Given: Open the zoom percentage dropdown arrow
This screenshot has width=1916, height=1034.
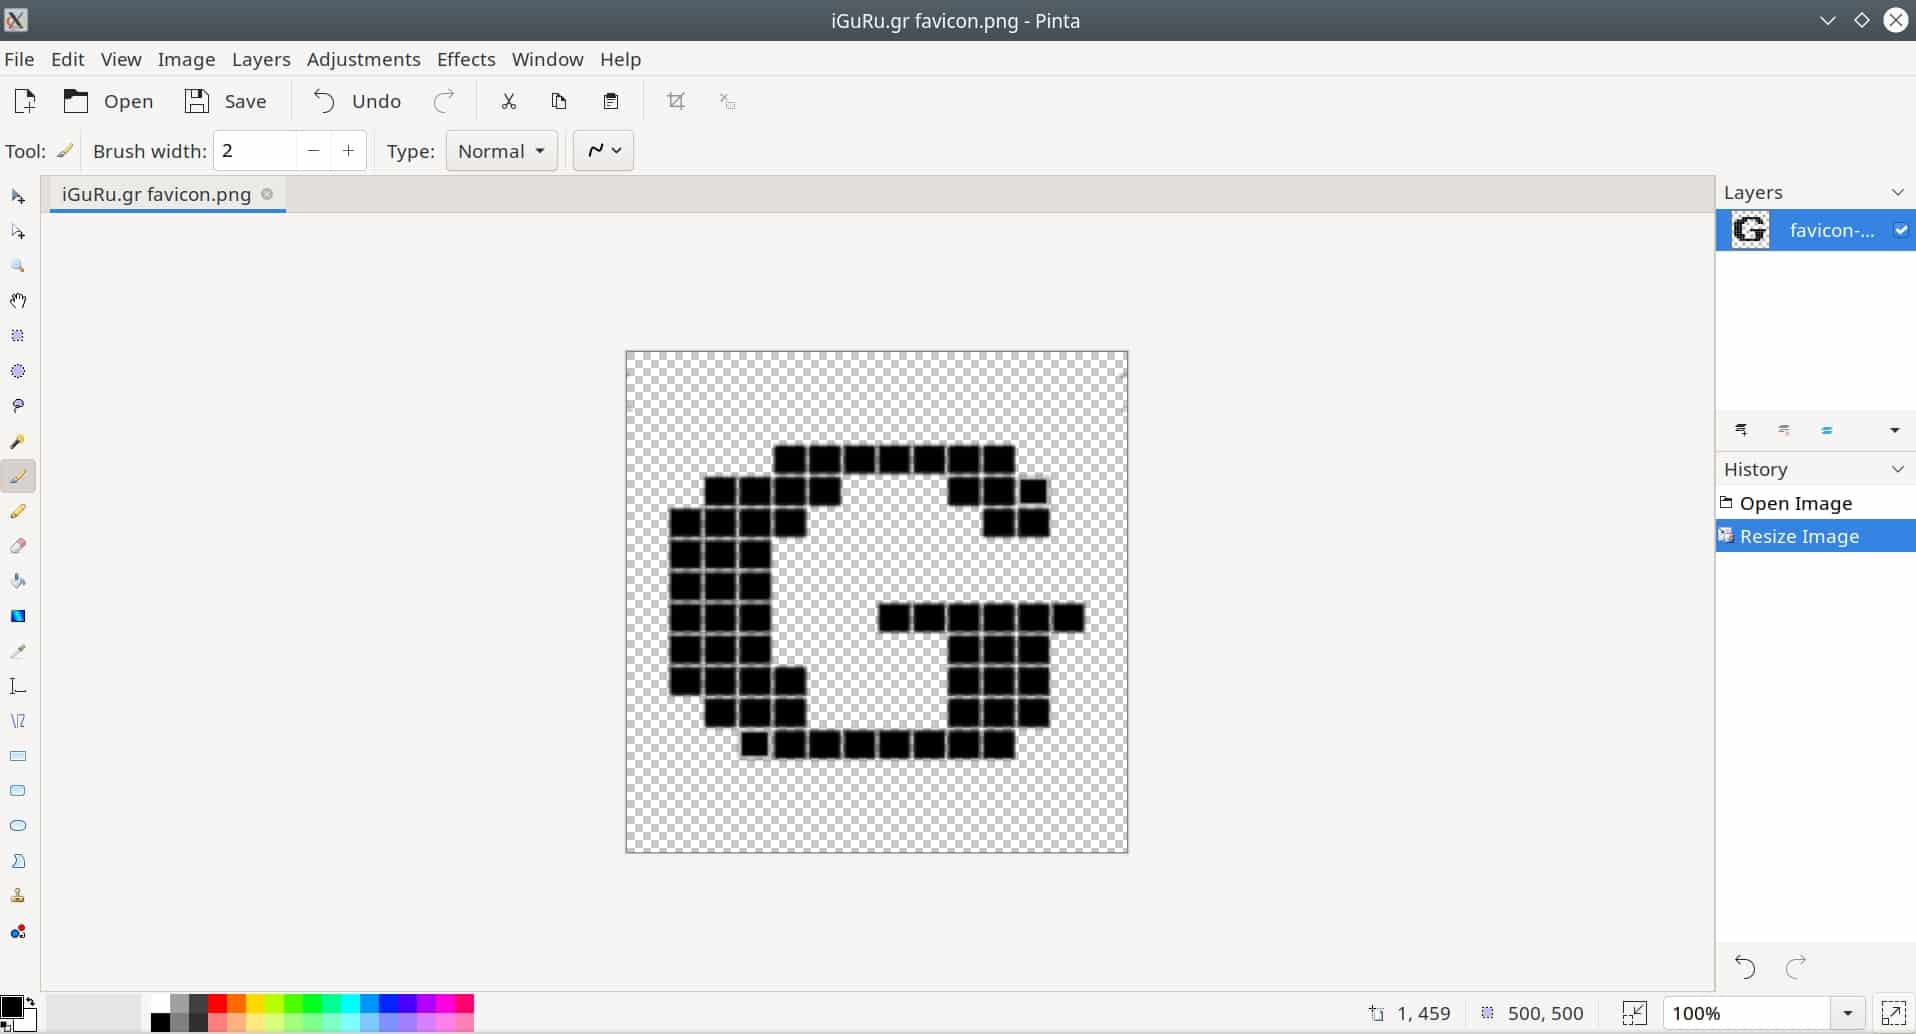Looking at the screenshot, I should point(1847,1013).
